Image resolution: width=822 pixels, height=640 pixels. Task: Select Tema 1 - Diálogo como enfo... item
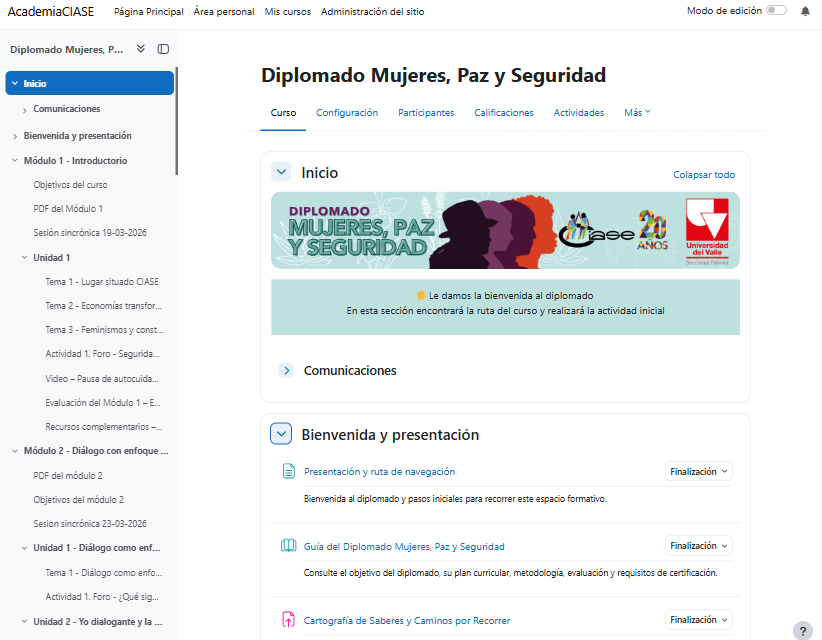103,572
